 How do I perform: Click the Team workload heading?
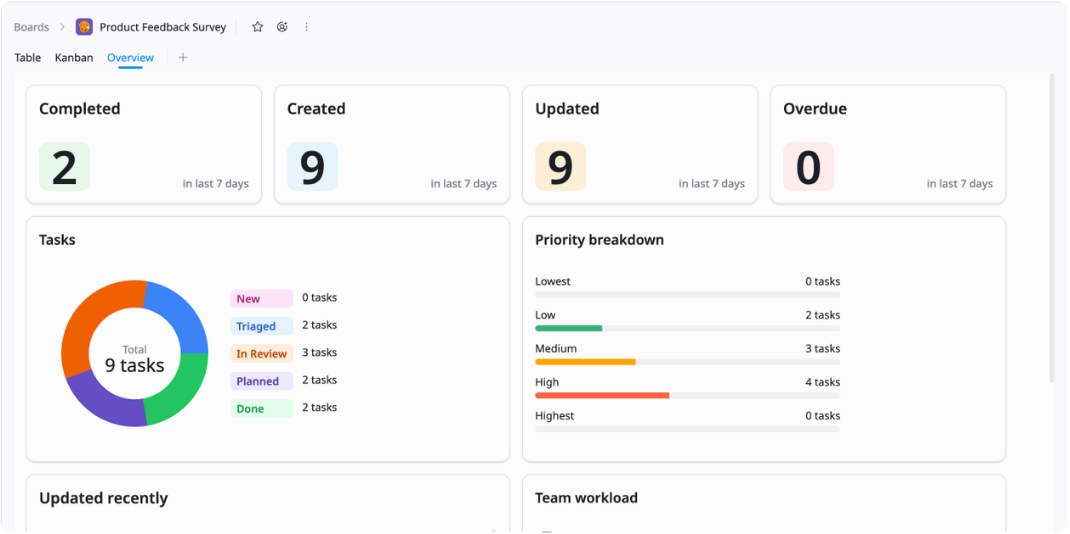click(x=586, y=498)
